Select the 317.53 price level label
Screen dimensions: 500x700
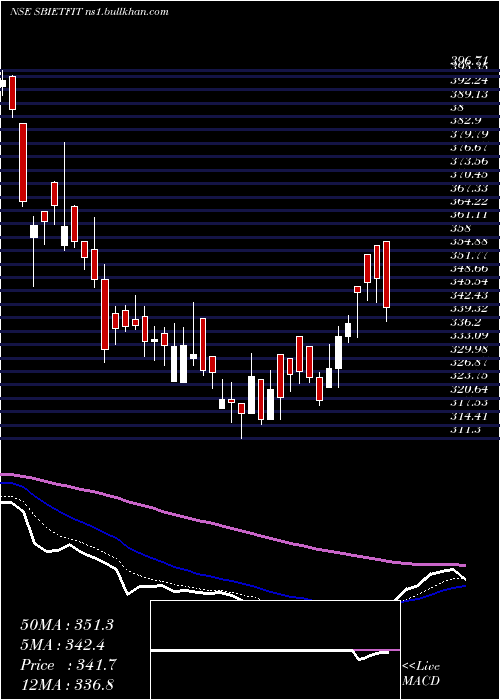pyautogui.click(x=468, y=402)
